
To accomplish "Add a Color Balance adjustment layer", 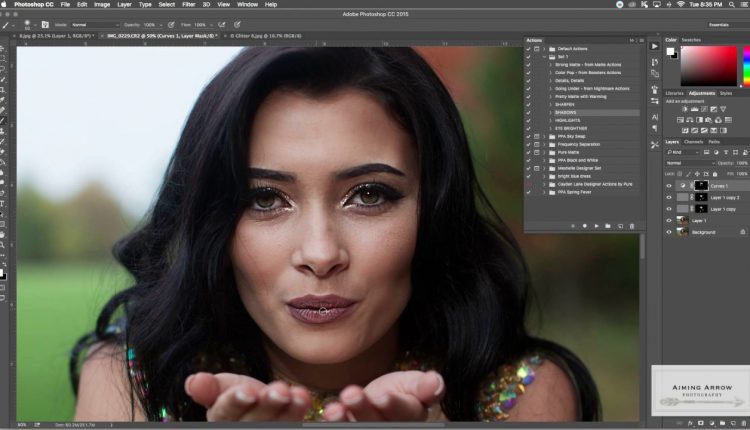I will pyautogui.click(x=690, y=120).
